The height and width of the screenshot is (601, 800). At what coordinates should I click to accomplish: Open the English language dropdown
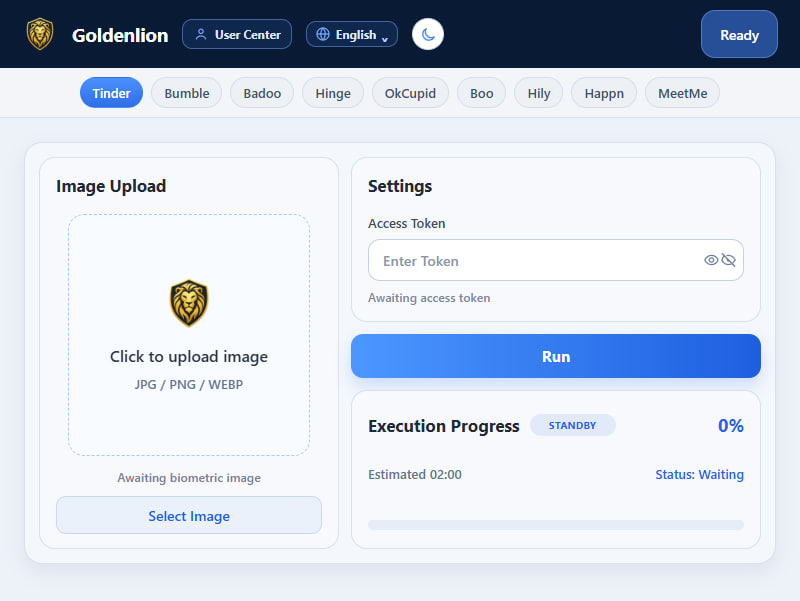(x=352, y=34)
